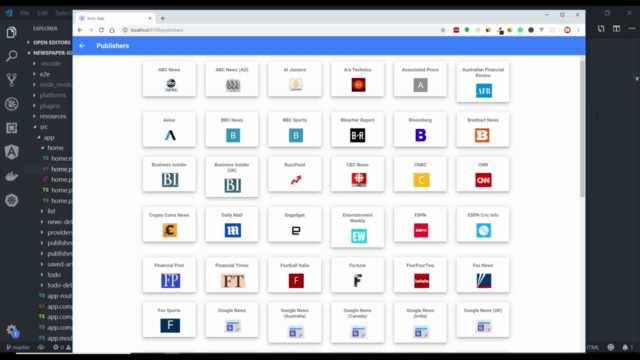Open the VS Code Explorer files icon
This screenshot has height=360, width=640.
[11, 32]
